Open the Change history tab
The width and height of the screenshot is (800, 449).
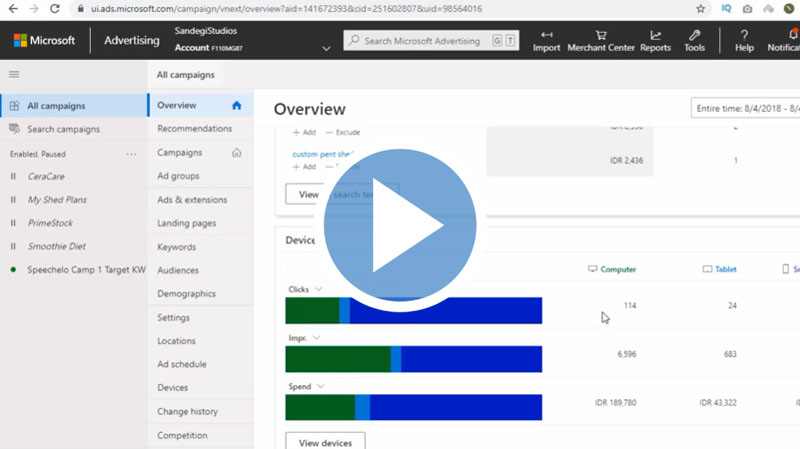tap(187, 411)
